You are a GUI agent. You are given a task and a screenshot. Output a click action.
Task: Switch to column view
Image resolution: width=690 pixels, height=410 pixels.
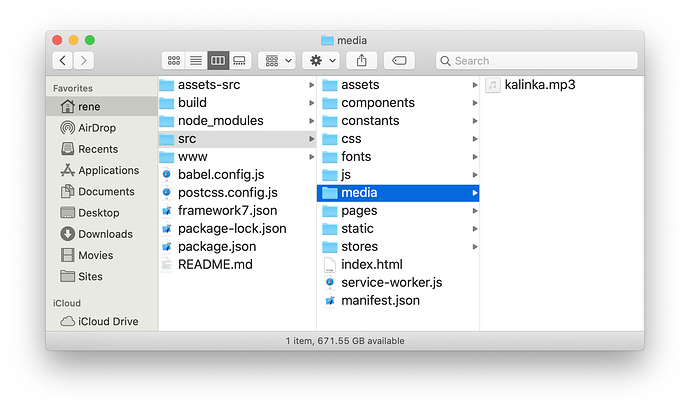(x=218, y=60)
